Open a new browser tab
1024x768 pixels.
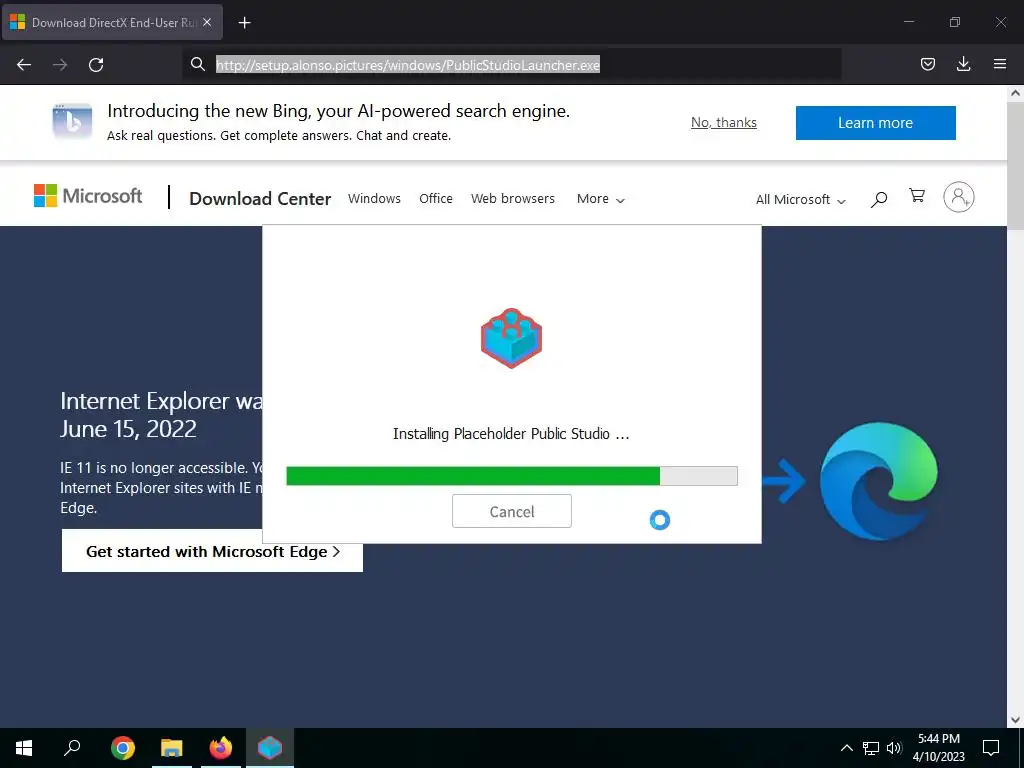244,23
